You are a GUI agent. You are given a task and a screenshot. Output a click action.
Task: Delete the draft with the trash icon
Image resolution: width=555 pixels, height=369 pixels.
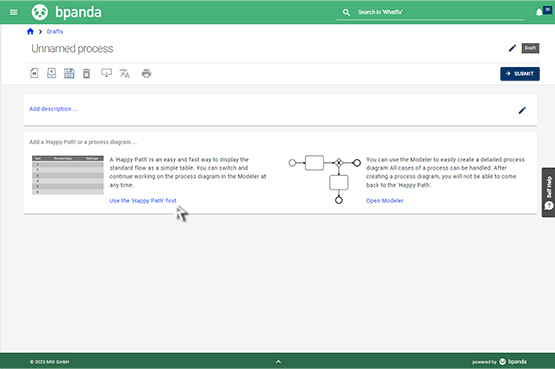(86, 74)
